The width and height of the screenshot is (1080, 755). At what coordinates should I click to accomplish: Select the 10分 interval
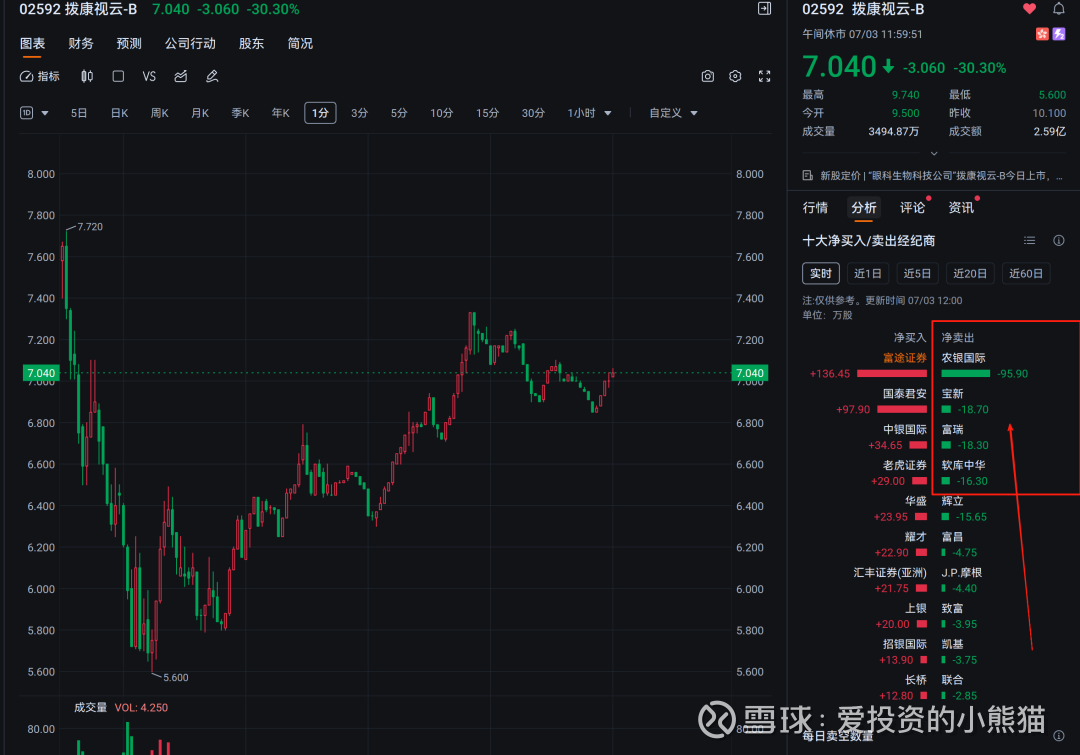(442, 113)
